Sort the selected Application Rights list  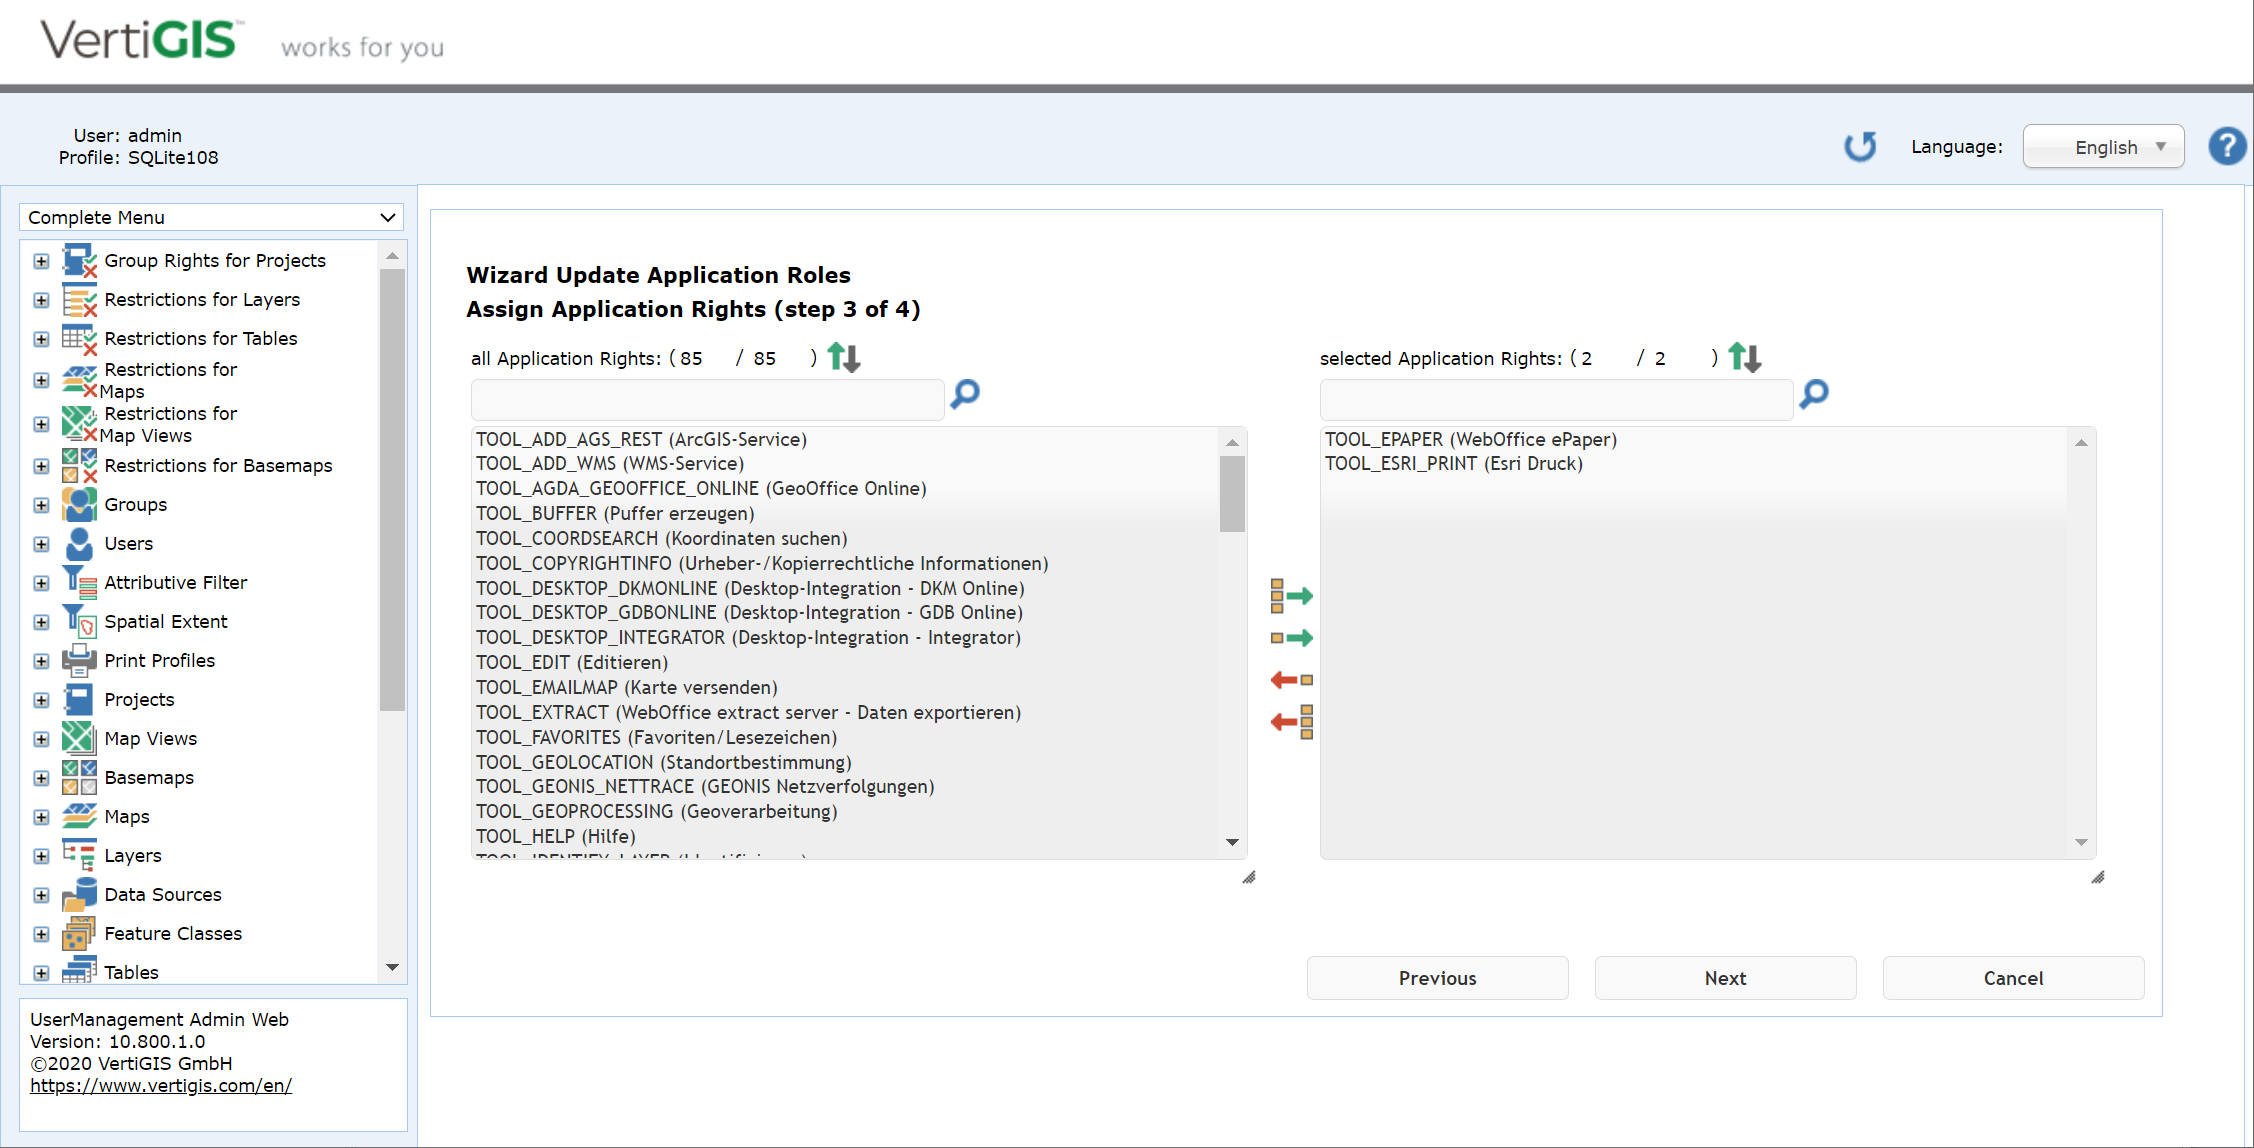click(1744, 357)
